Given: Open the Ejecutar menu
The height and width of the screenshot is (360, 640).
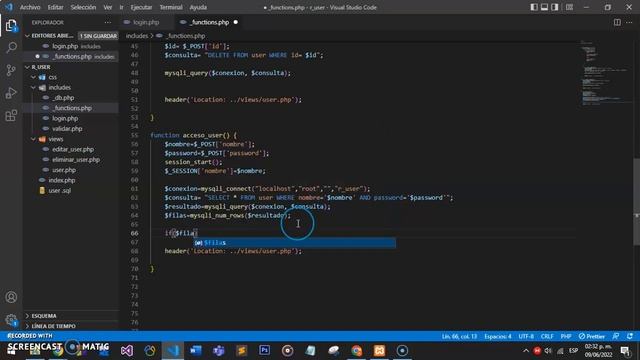Looking at the screenshot, I should (141, 7).
